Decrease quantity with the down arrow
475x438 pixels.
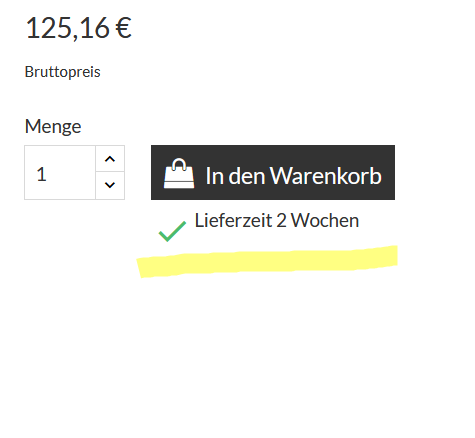tap(110, 185)
